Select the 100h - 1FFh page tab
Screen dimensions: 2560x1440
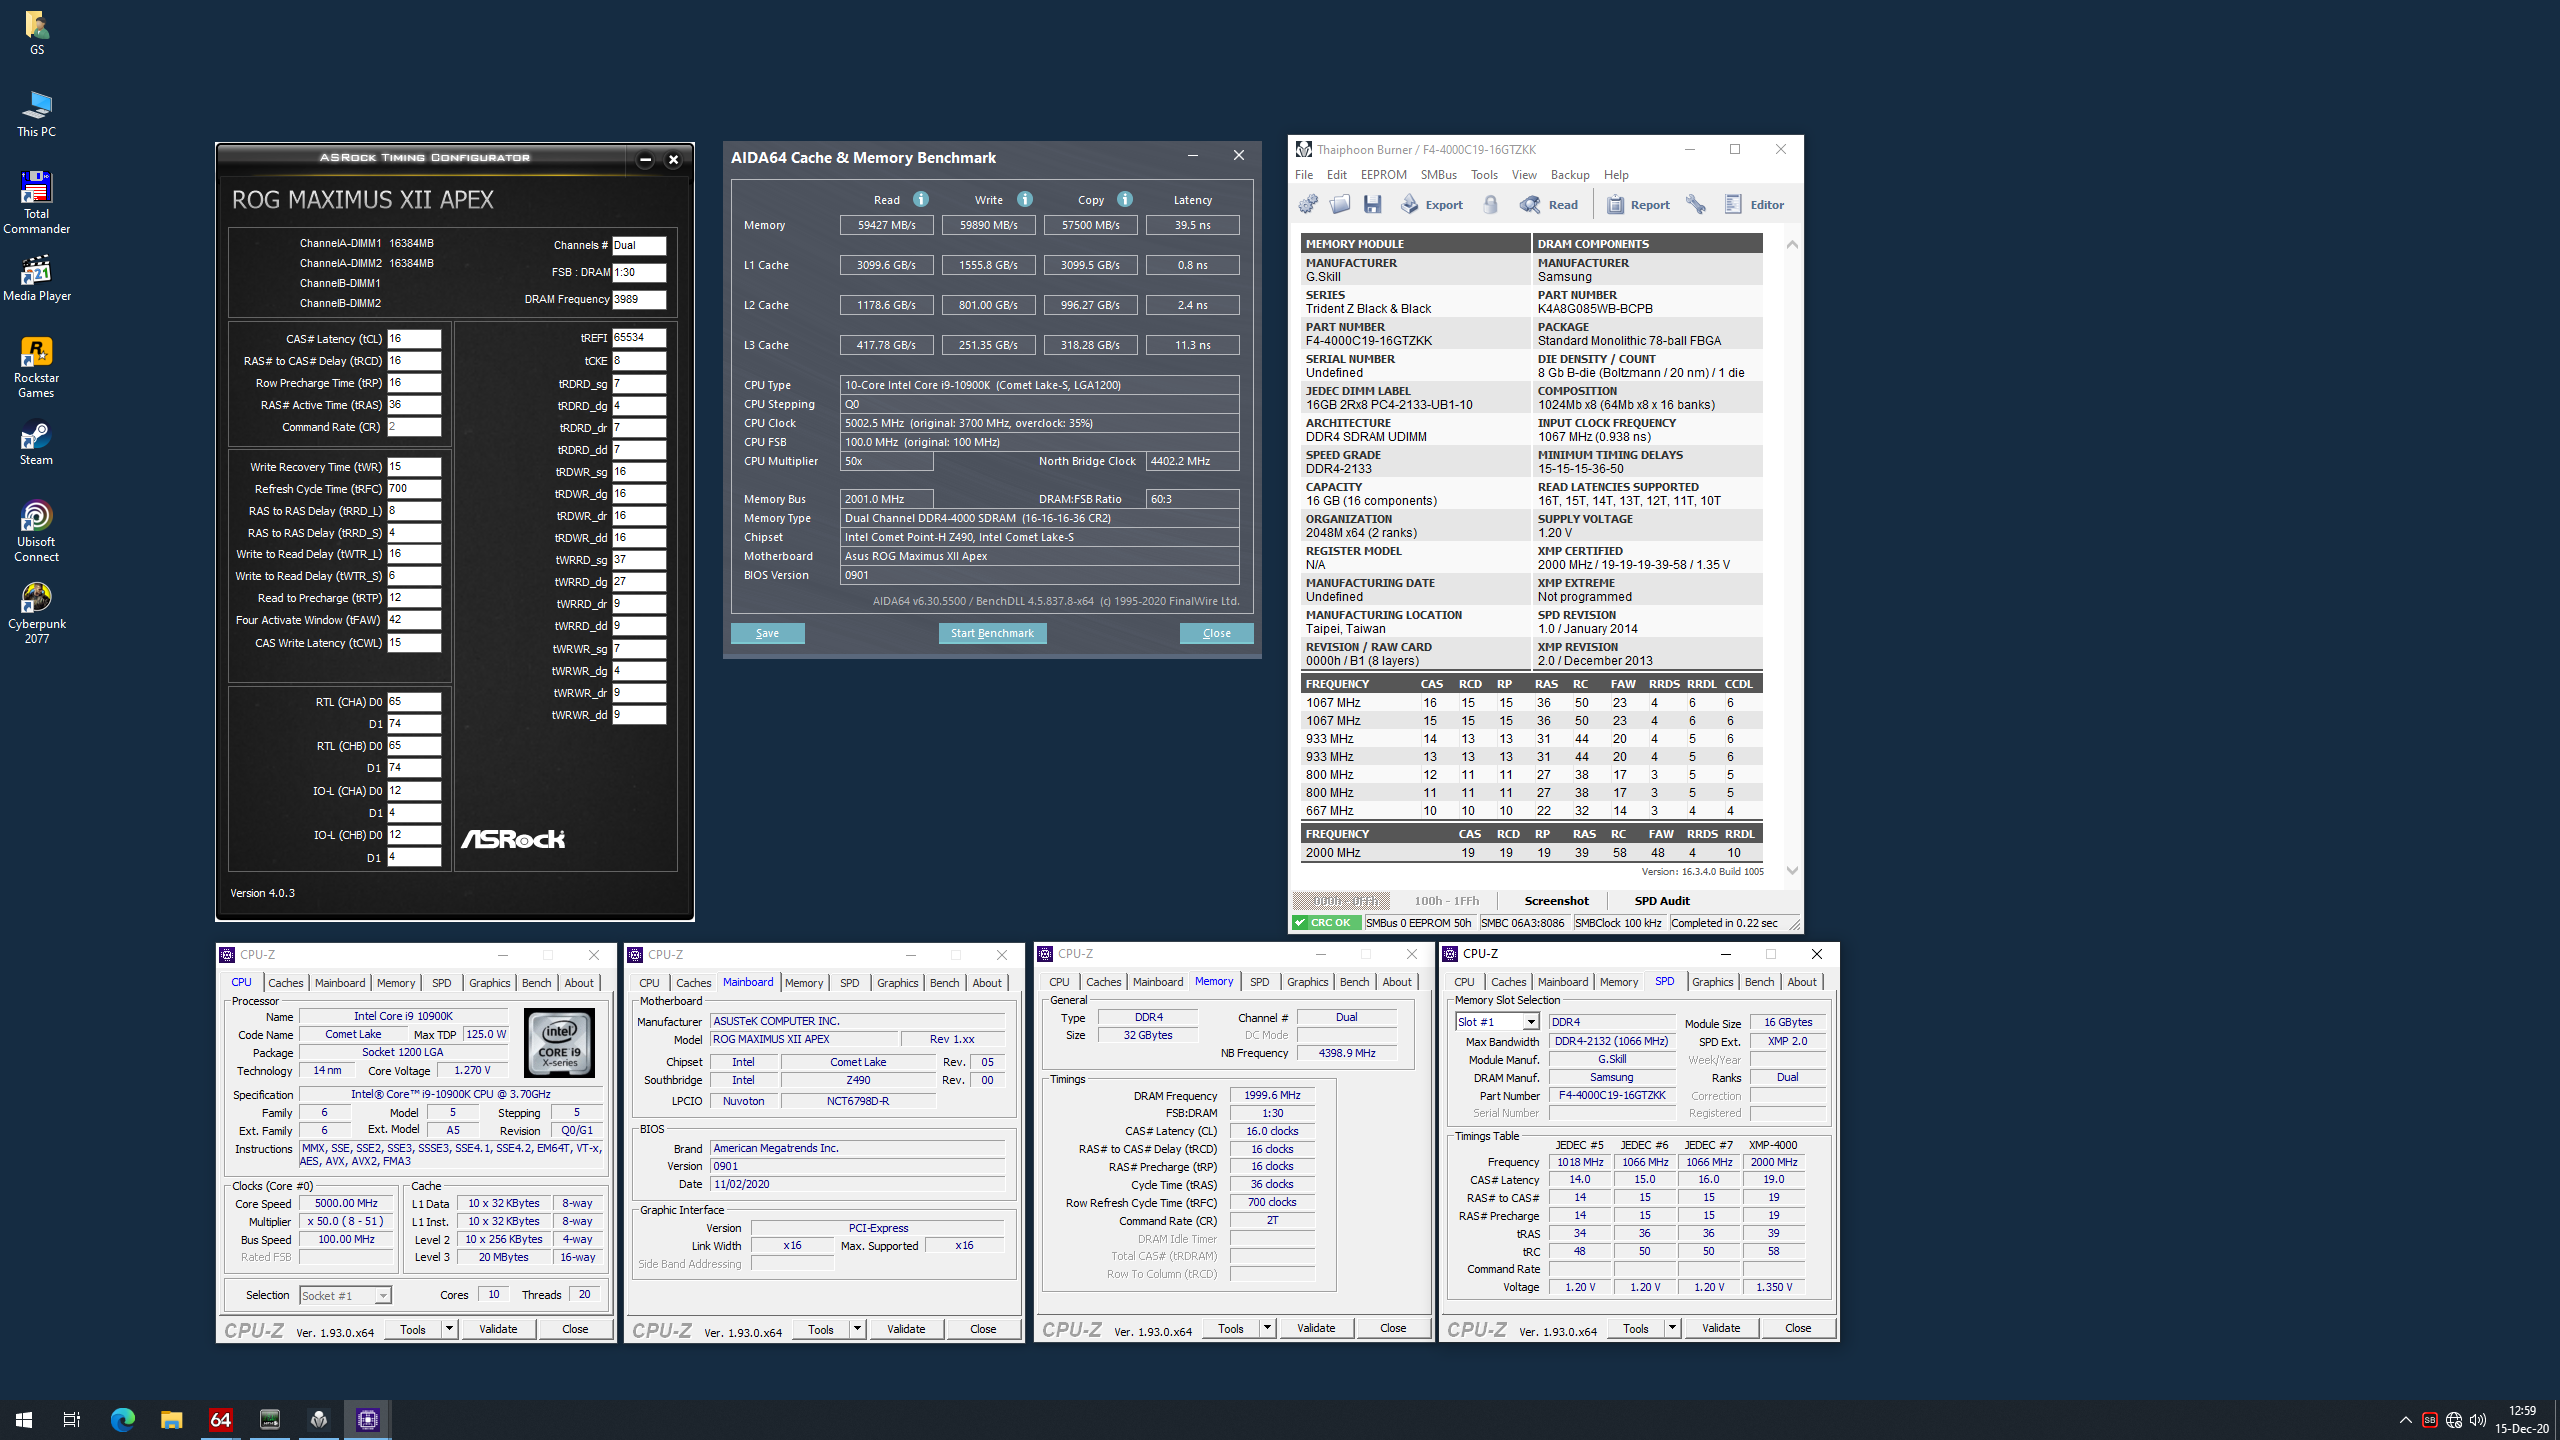[x=1446, y=901]
